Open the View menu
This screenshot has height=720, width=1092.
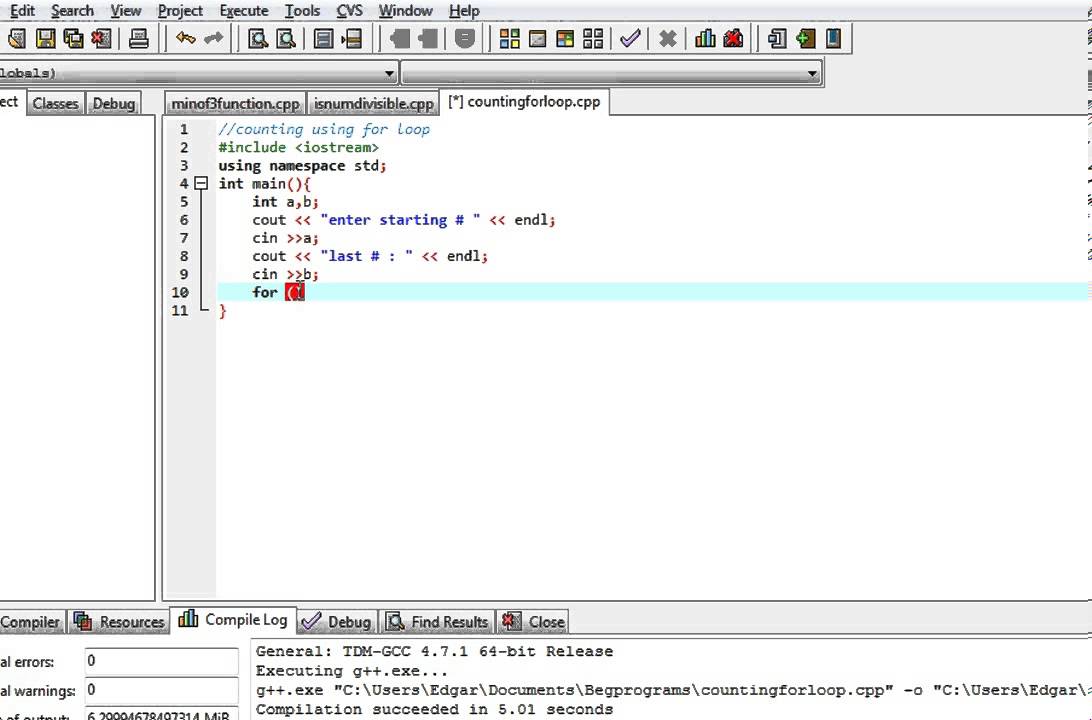tap(125, 10)
